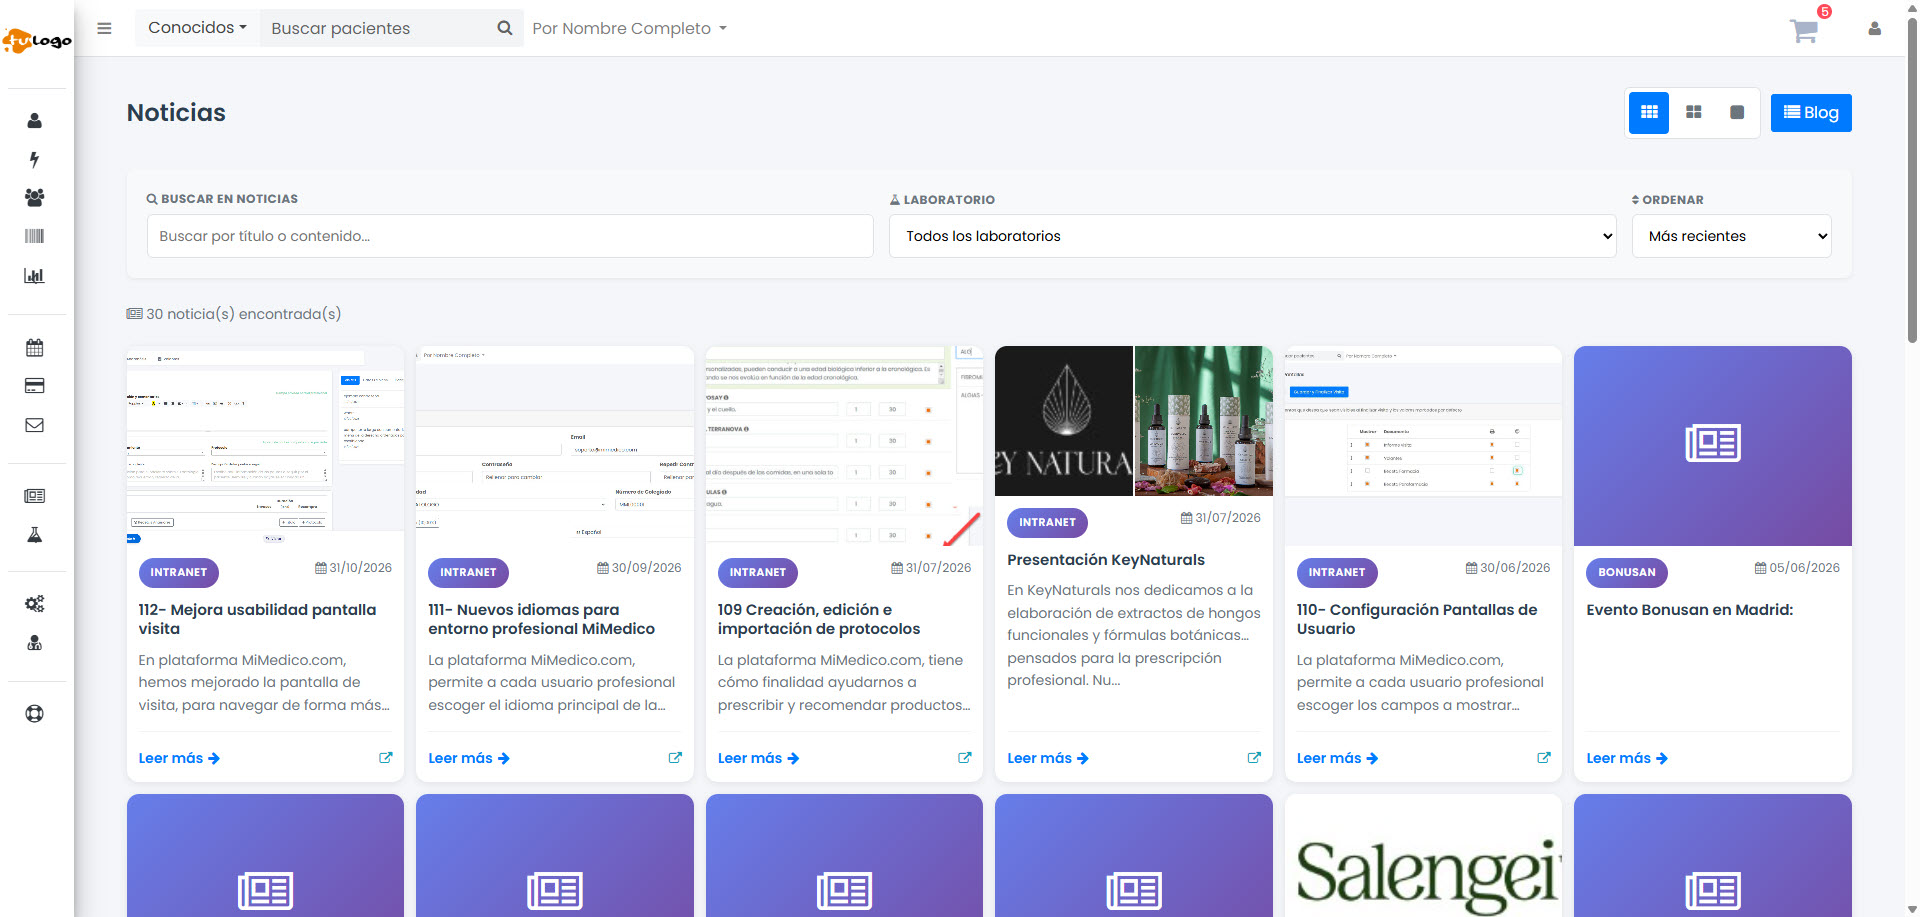Click Leer más on article 112

[x=179, y=758]
